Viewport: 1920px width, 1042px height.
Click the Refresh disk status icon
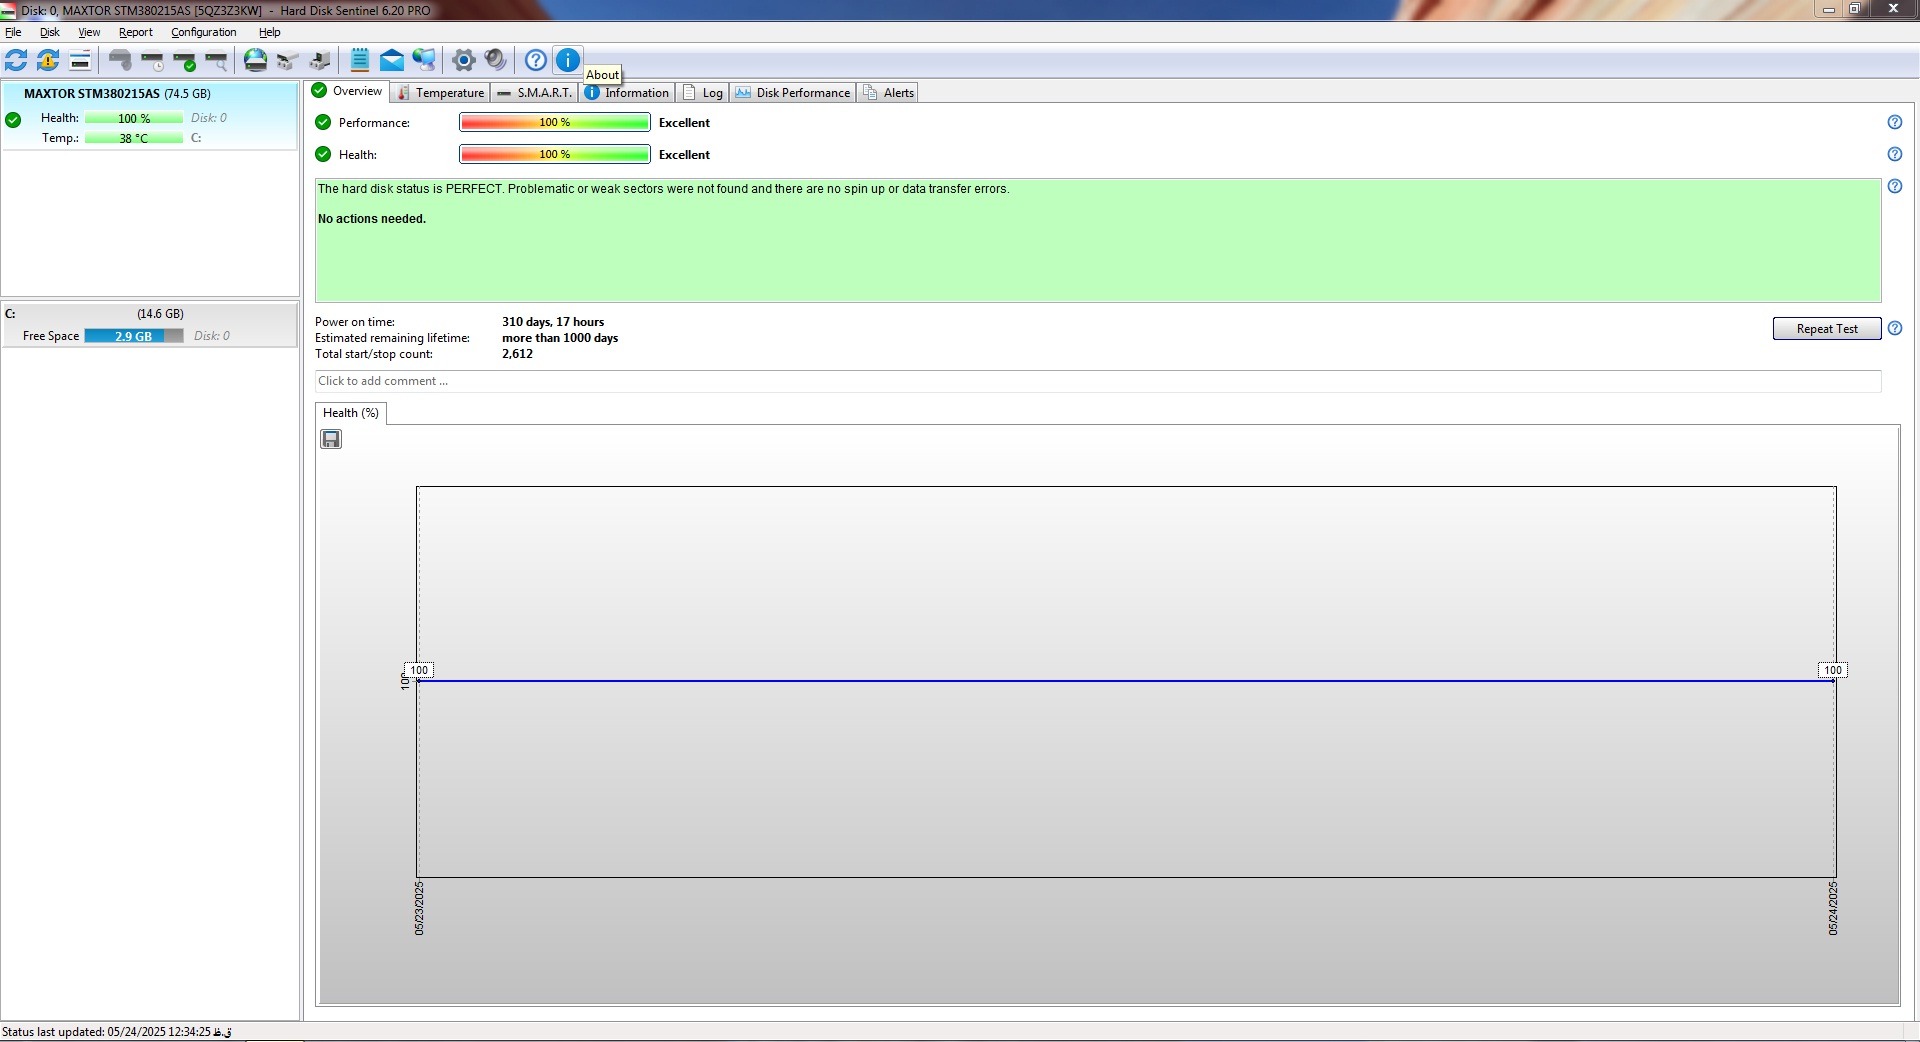[16, 60]
